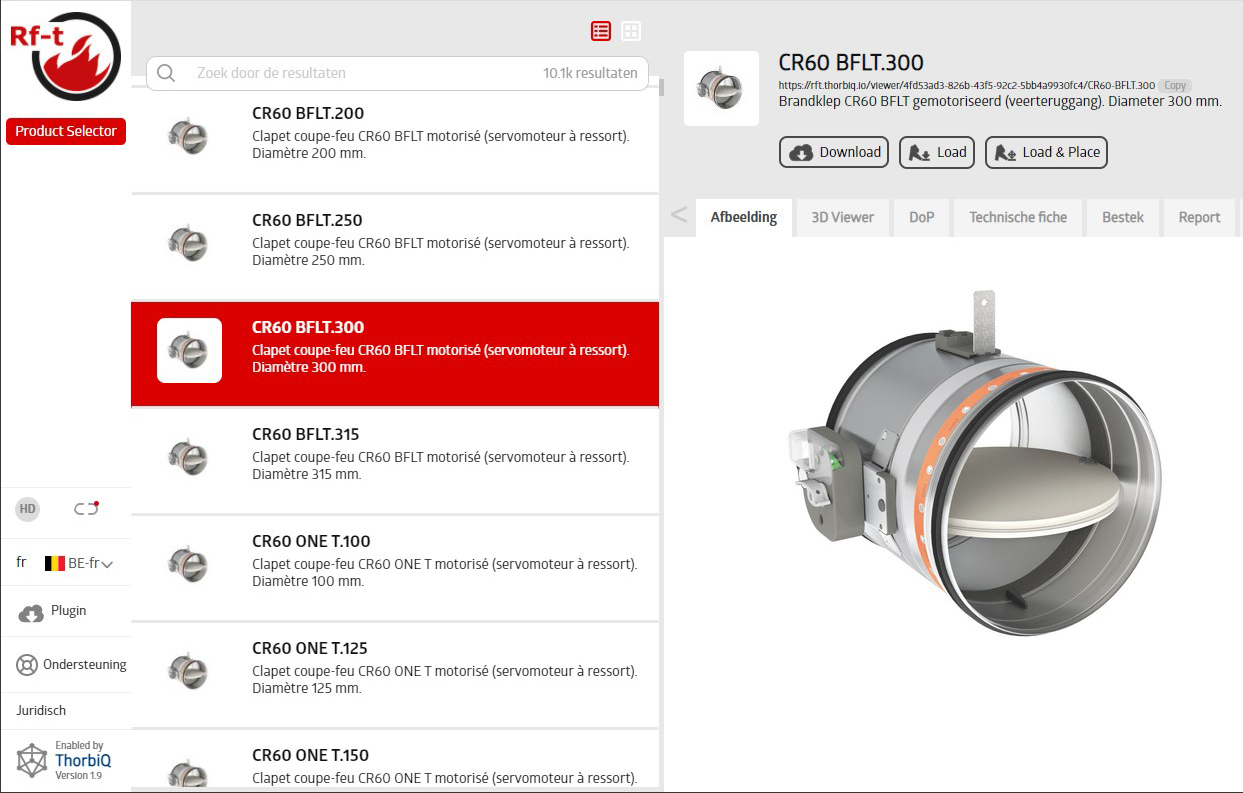
Task: Click the Load & Place button
Action: point(1046,152)
